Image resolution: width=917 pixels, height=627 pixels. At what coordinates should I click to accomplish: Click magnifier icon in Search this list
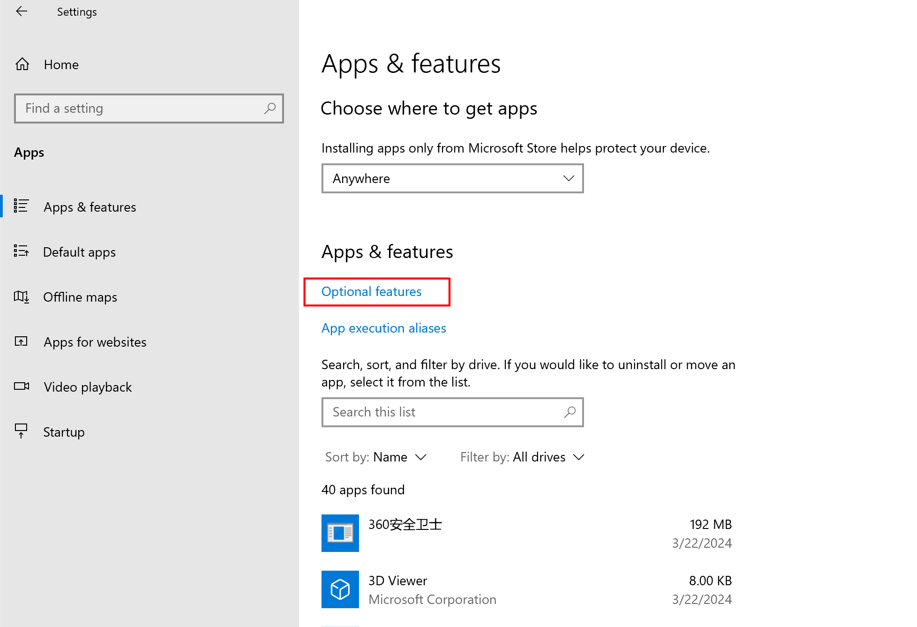570,412
